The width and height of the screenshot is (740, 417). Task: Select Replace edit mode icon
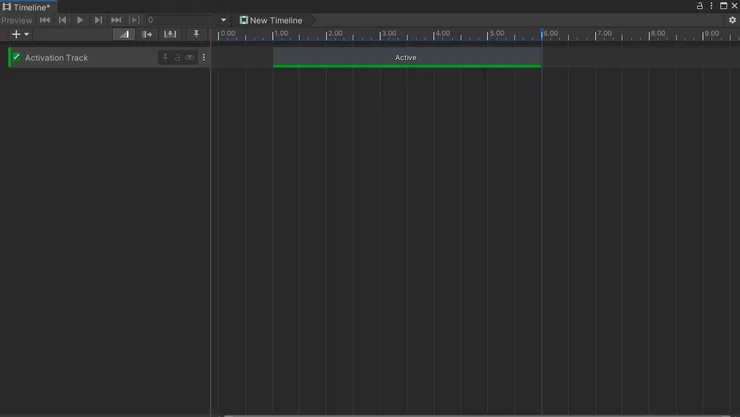click(x=170, y=34)
